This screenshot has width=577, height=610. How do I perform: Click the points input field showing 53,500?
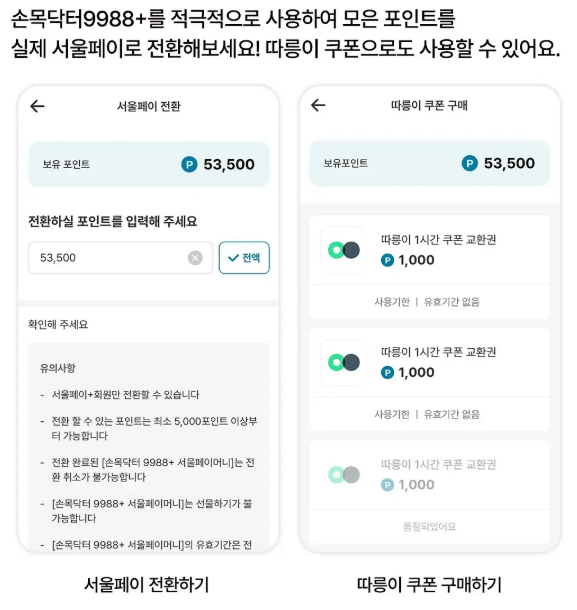click(121, 258)
